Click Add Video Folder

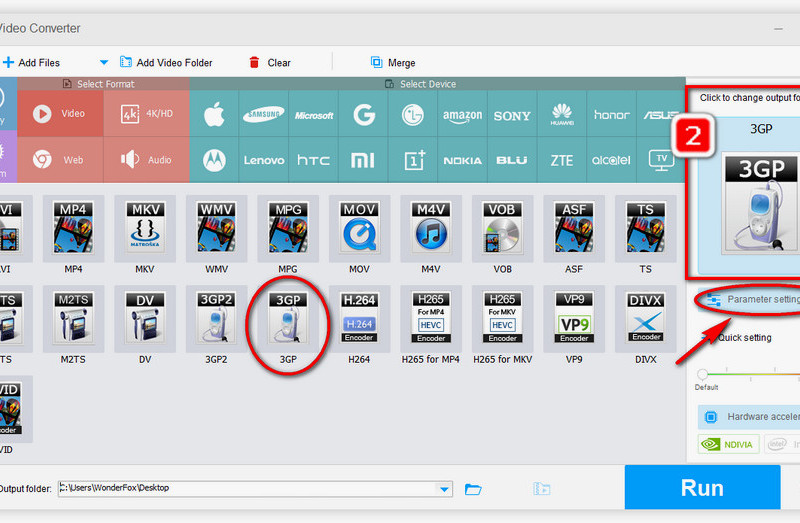(x=166, y=63)
